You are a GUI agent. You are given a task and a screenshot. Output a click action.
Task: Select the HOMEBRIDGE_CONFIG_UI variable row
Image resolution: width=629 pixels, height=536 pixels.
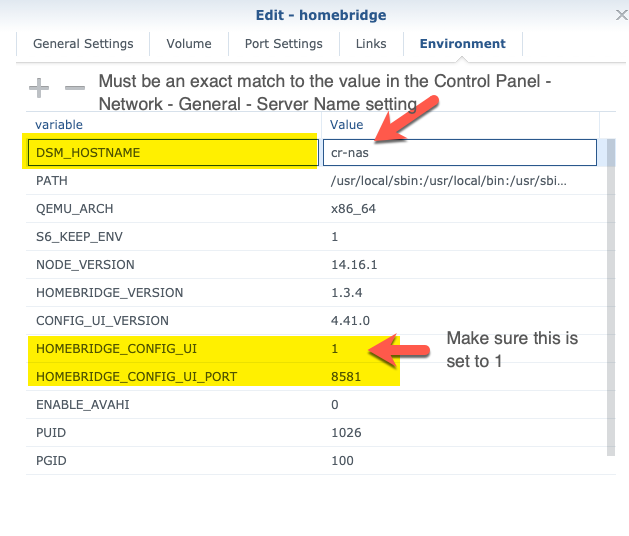(x=317, y=349)
